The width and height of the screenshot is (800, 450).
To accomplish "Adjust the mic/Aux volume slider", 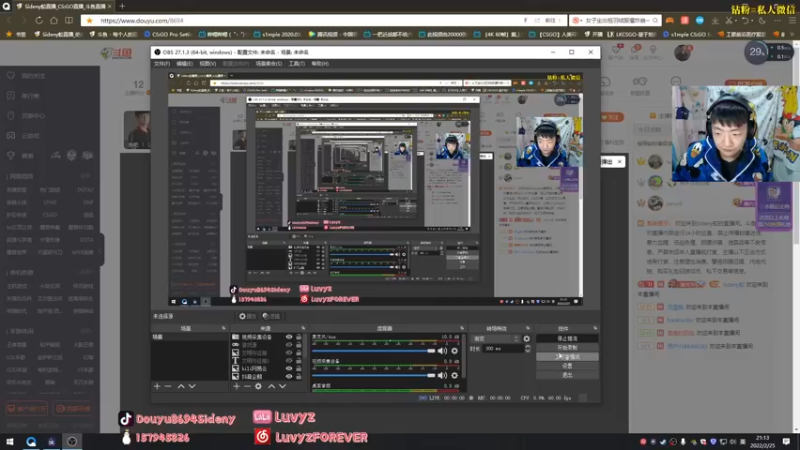I will coord(373,351).
